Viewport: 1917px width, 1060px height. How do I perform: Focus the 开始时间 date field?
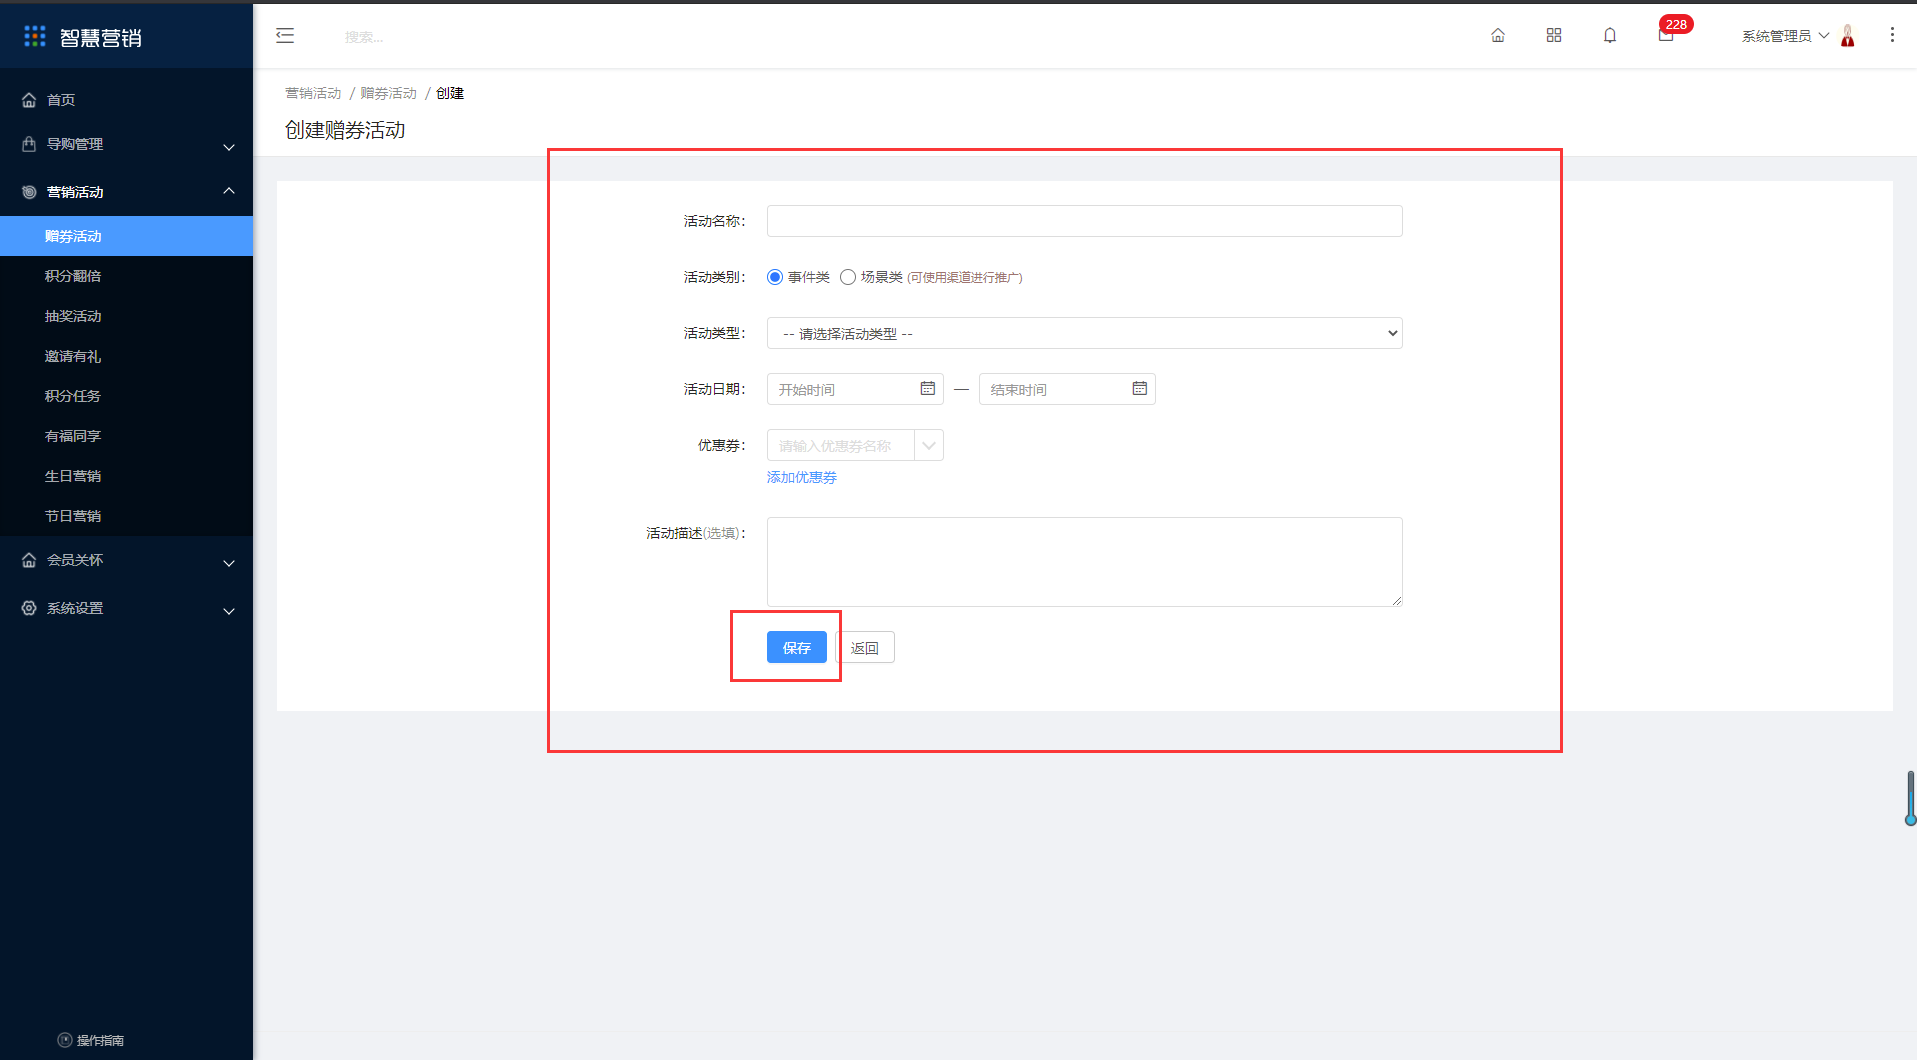[x=855, y=389]
